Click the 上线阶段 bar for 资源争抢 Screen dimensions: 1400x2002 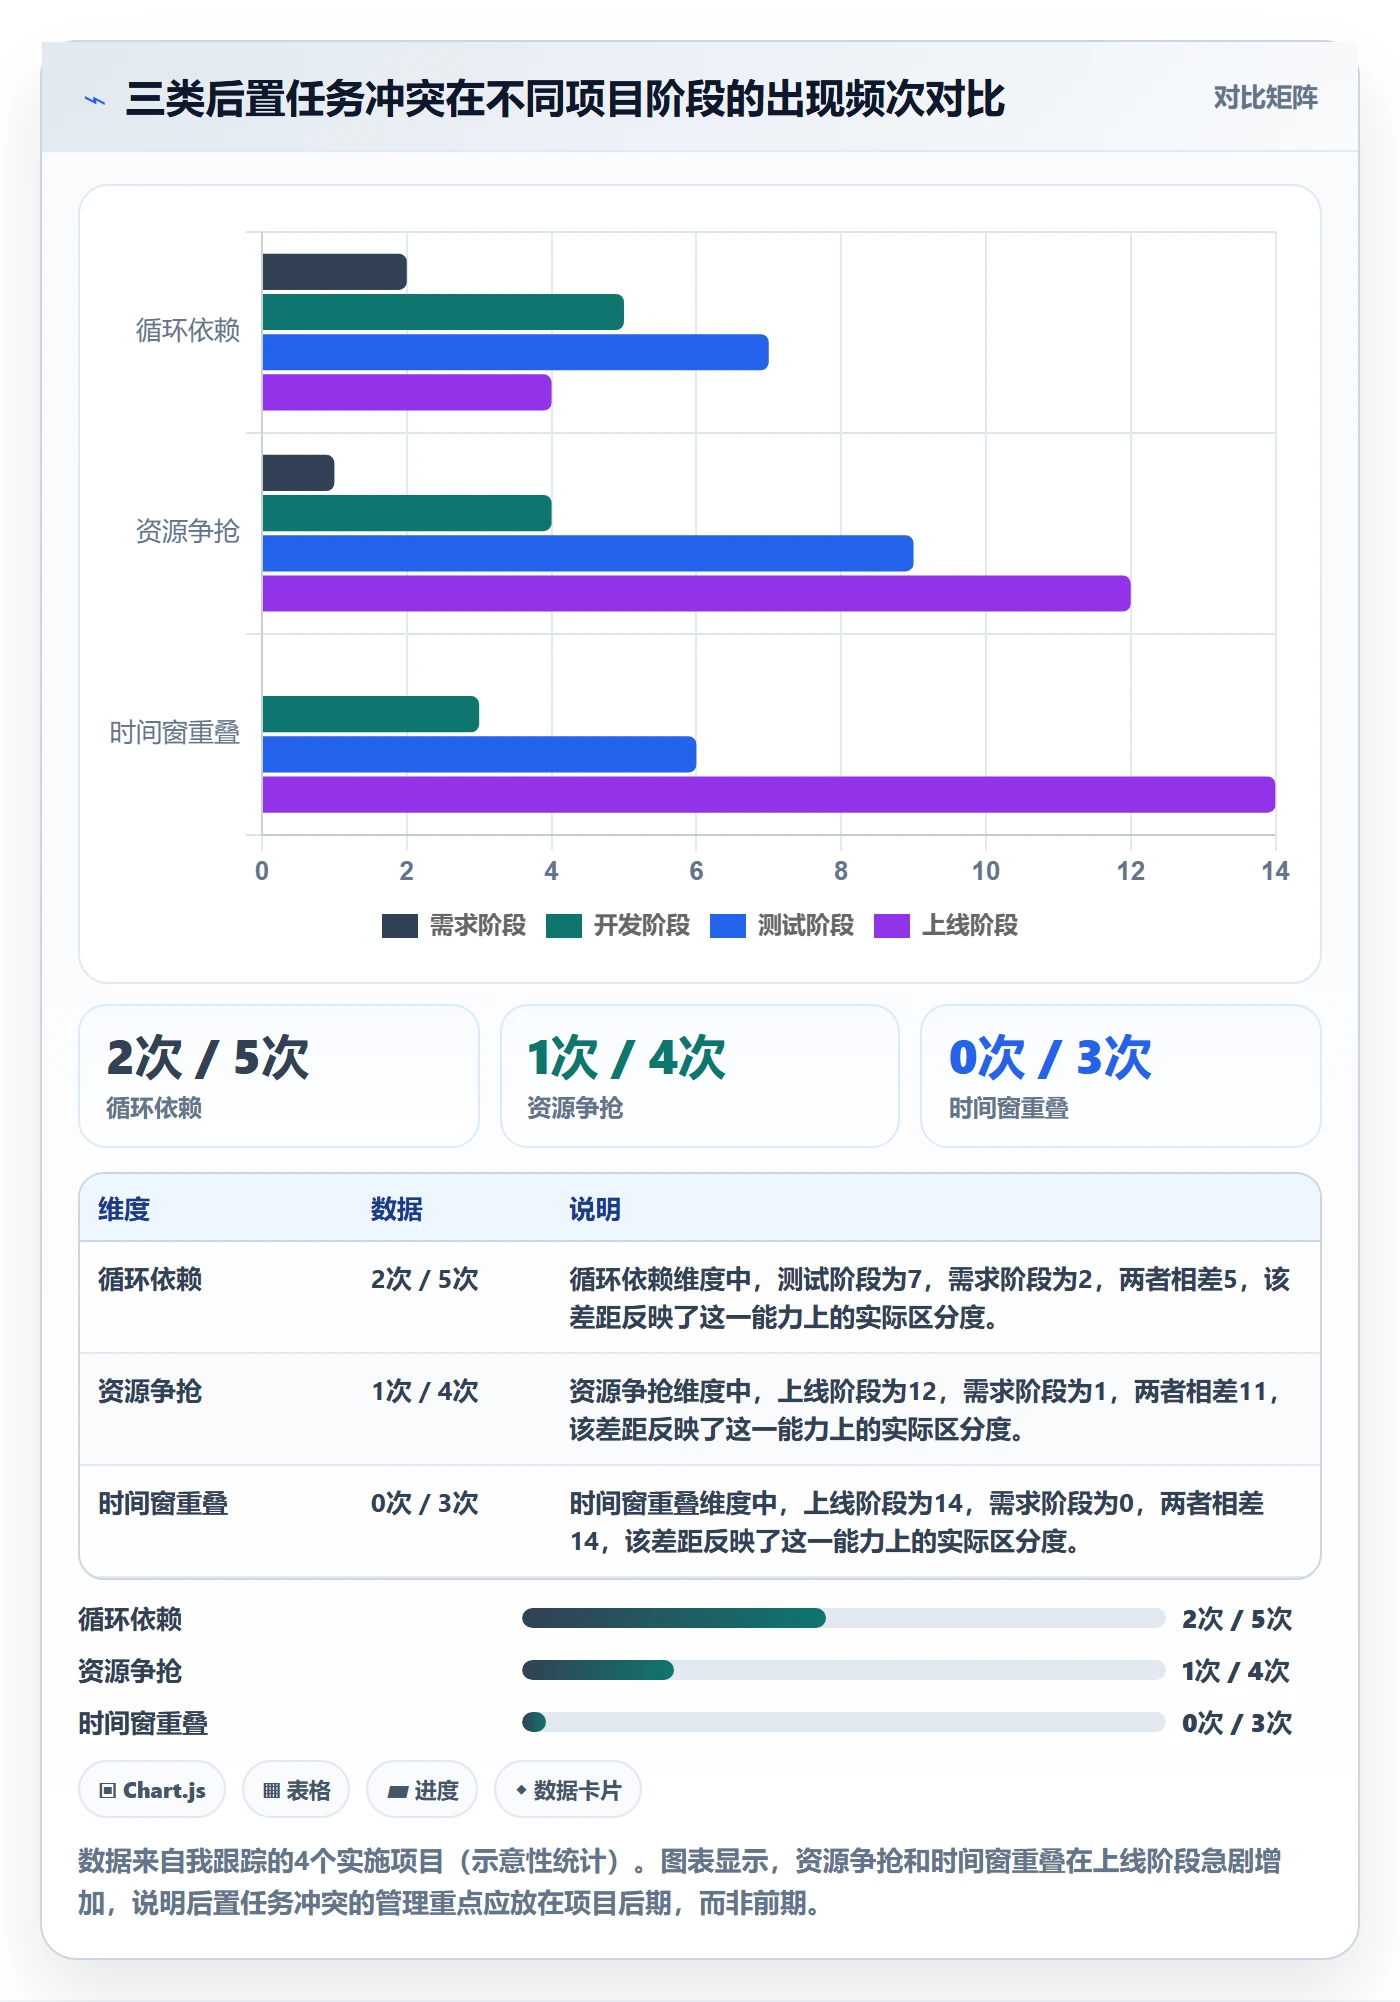[x=696, y=593]
